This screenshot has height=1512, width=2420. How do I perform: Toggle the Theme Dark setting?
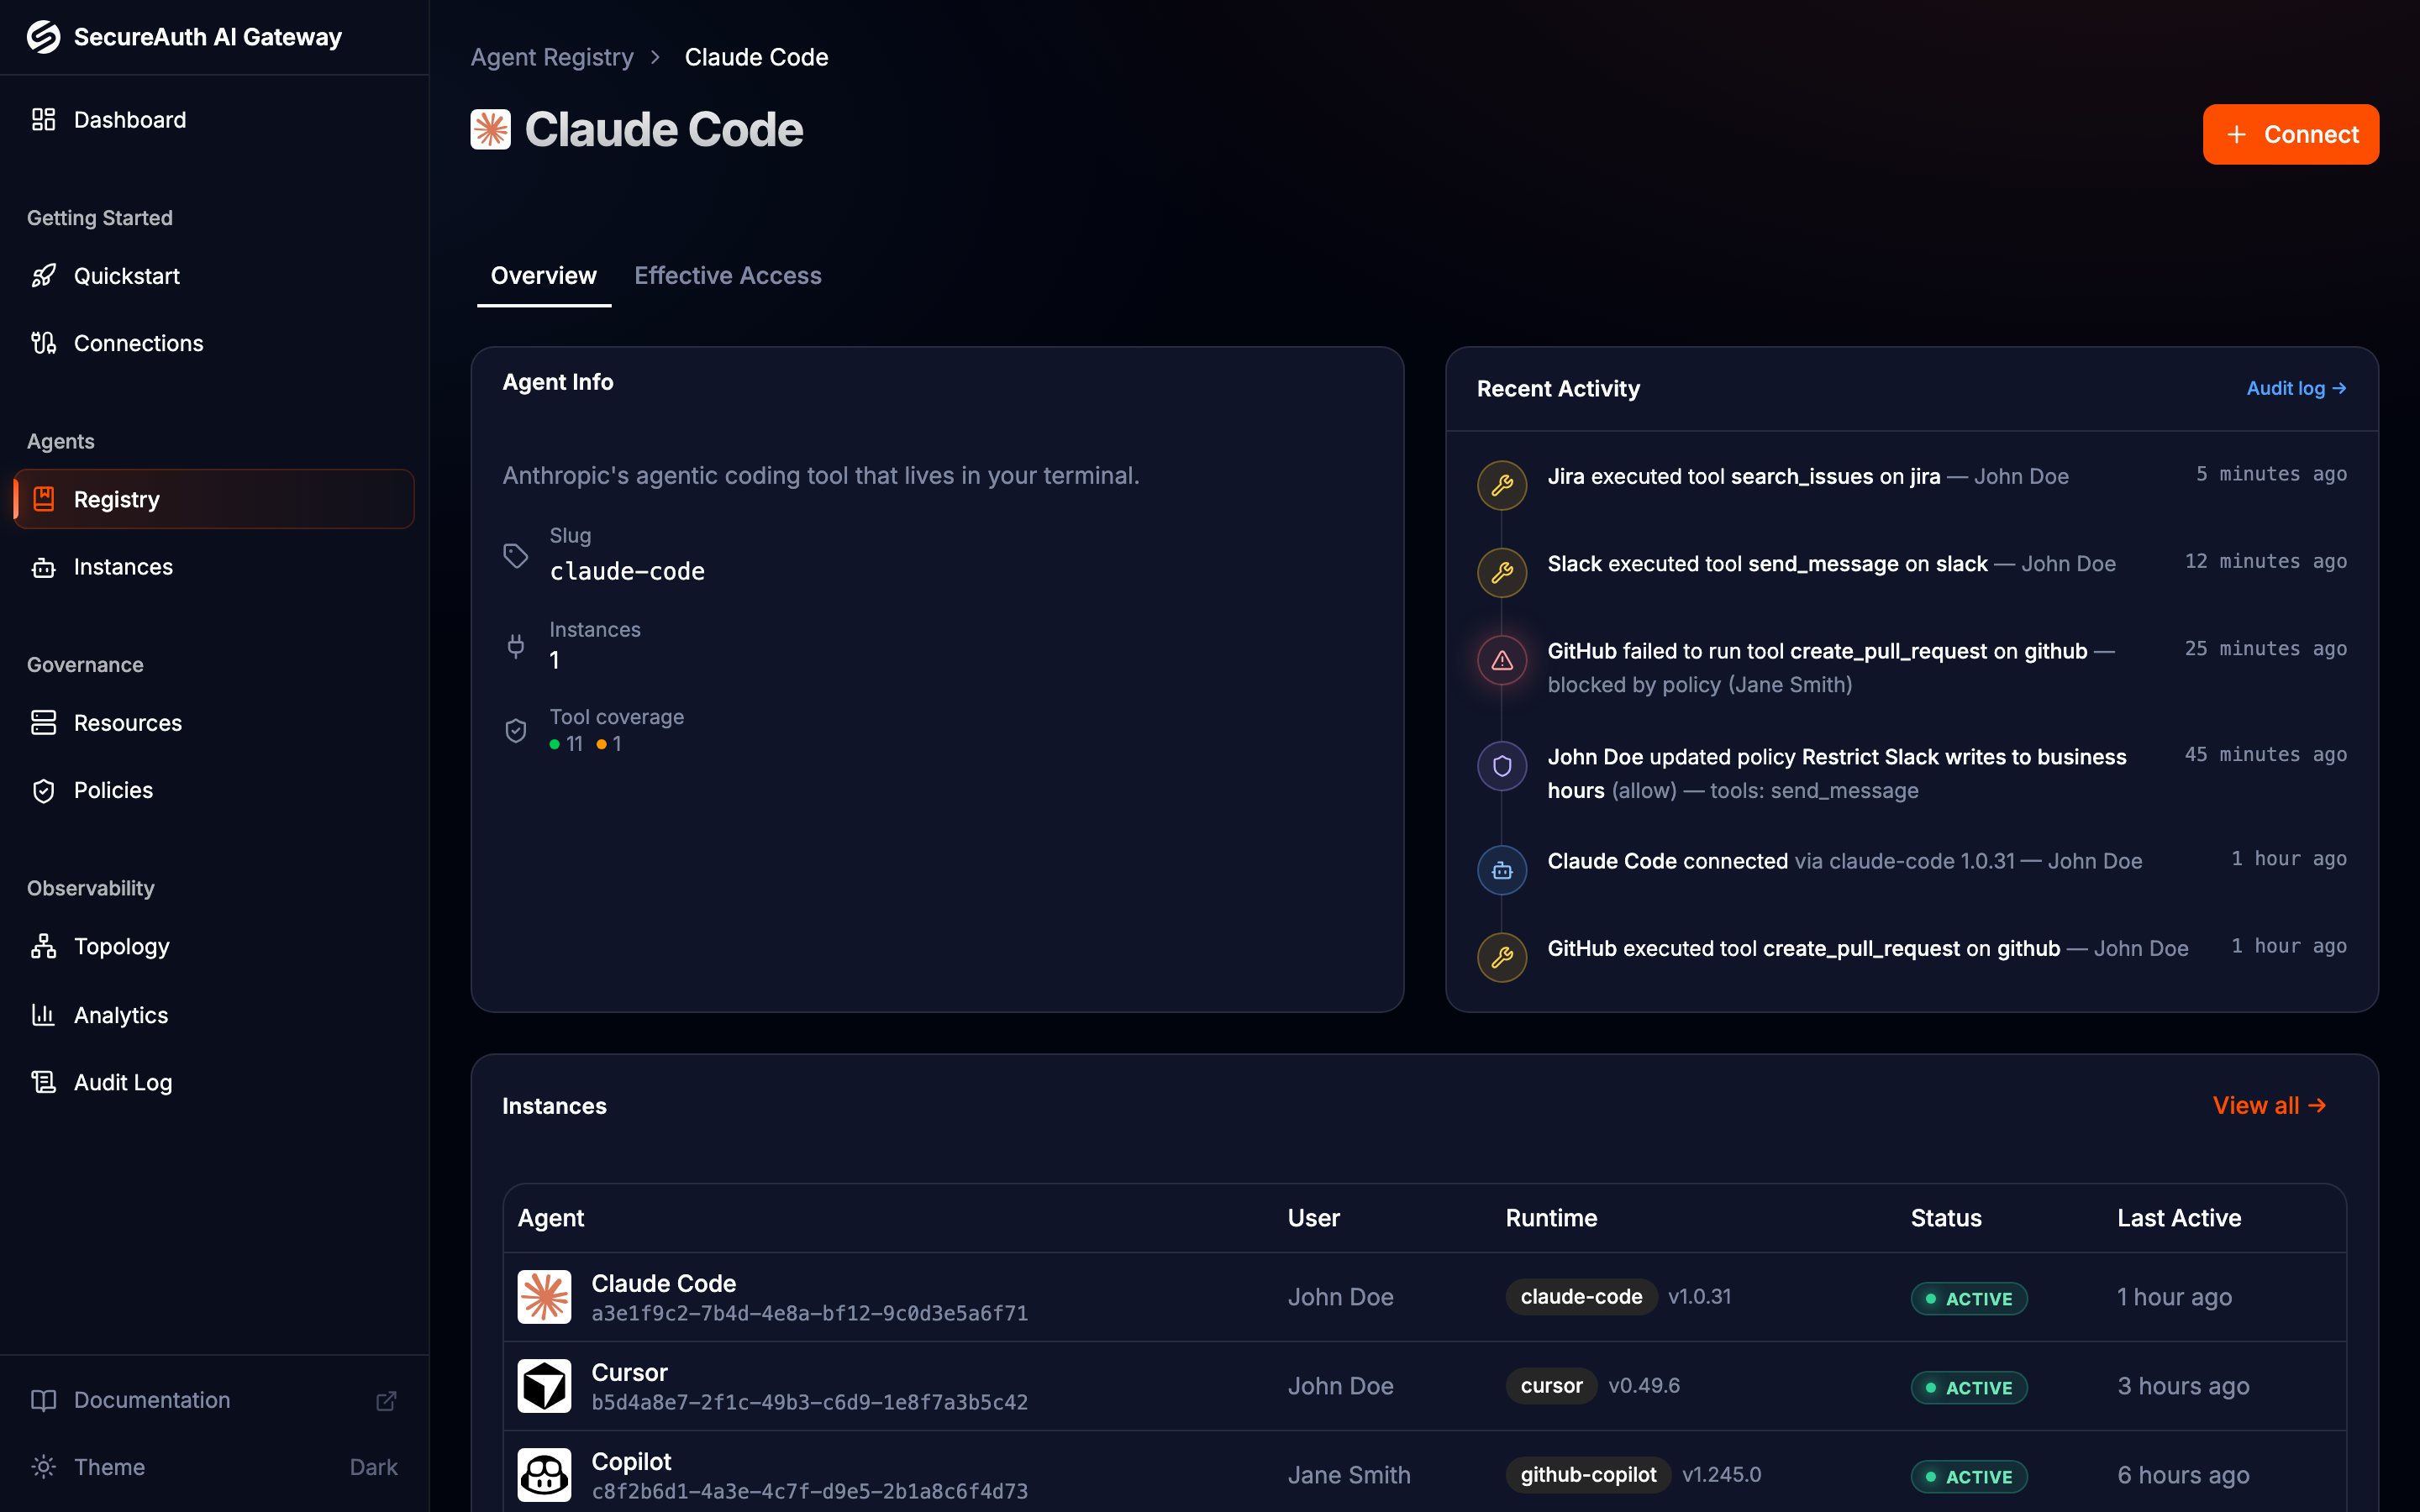point(373,1467)
